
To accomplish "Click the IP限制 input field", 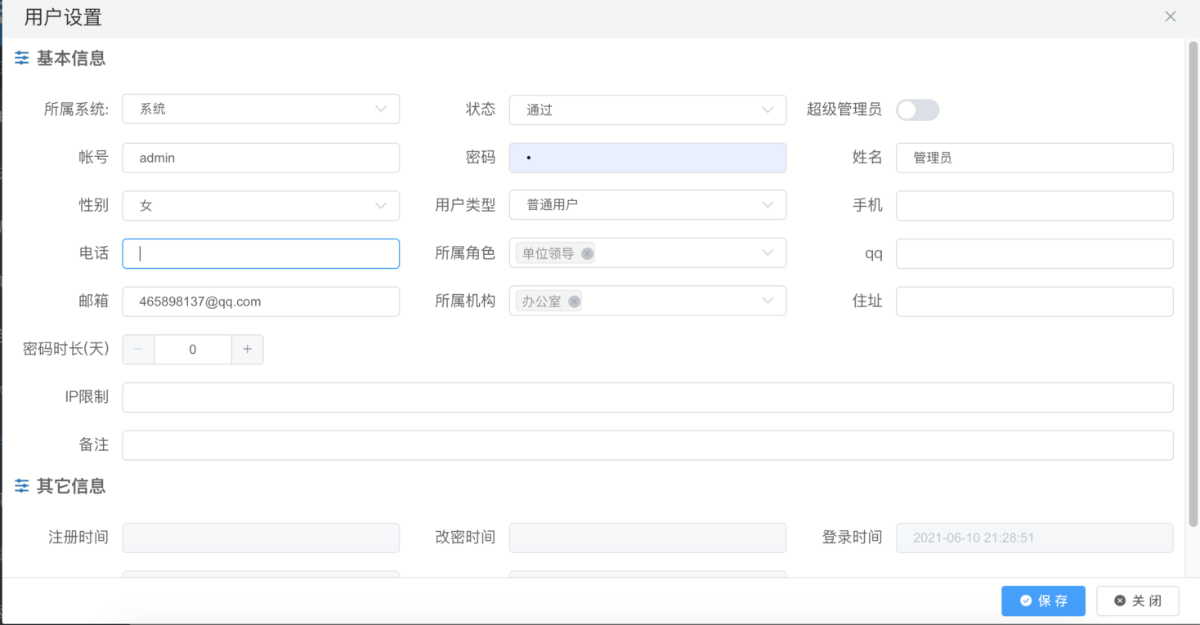I will pyautogui.click(x=647, y=397).
